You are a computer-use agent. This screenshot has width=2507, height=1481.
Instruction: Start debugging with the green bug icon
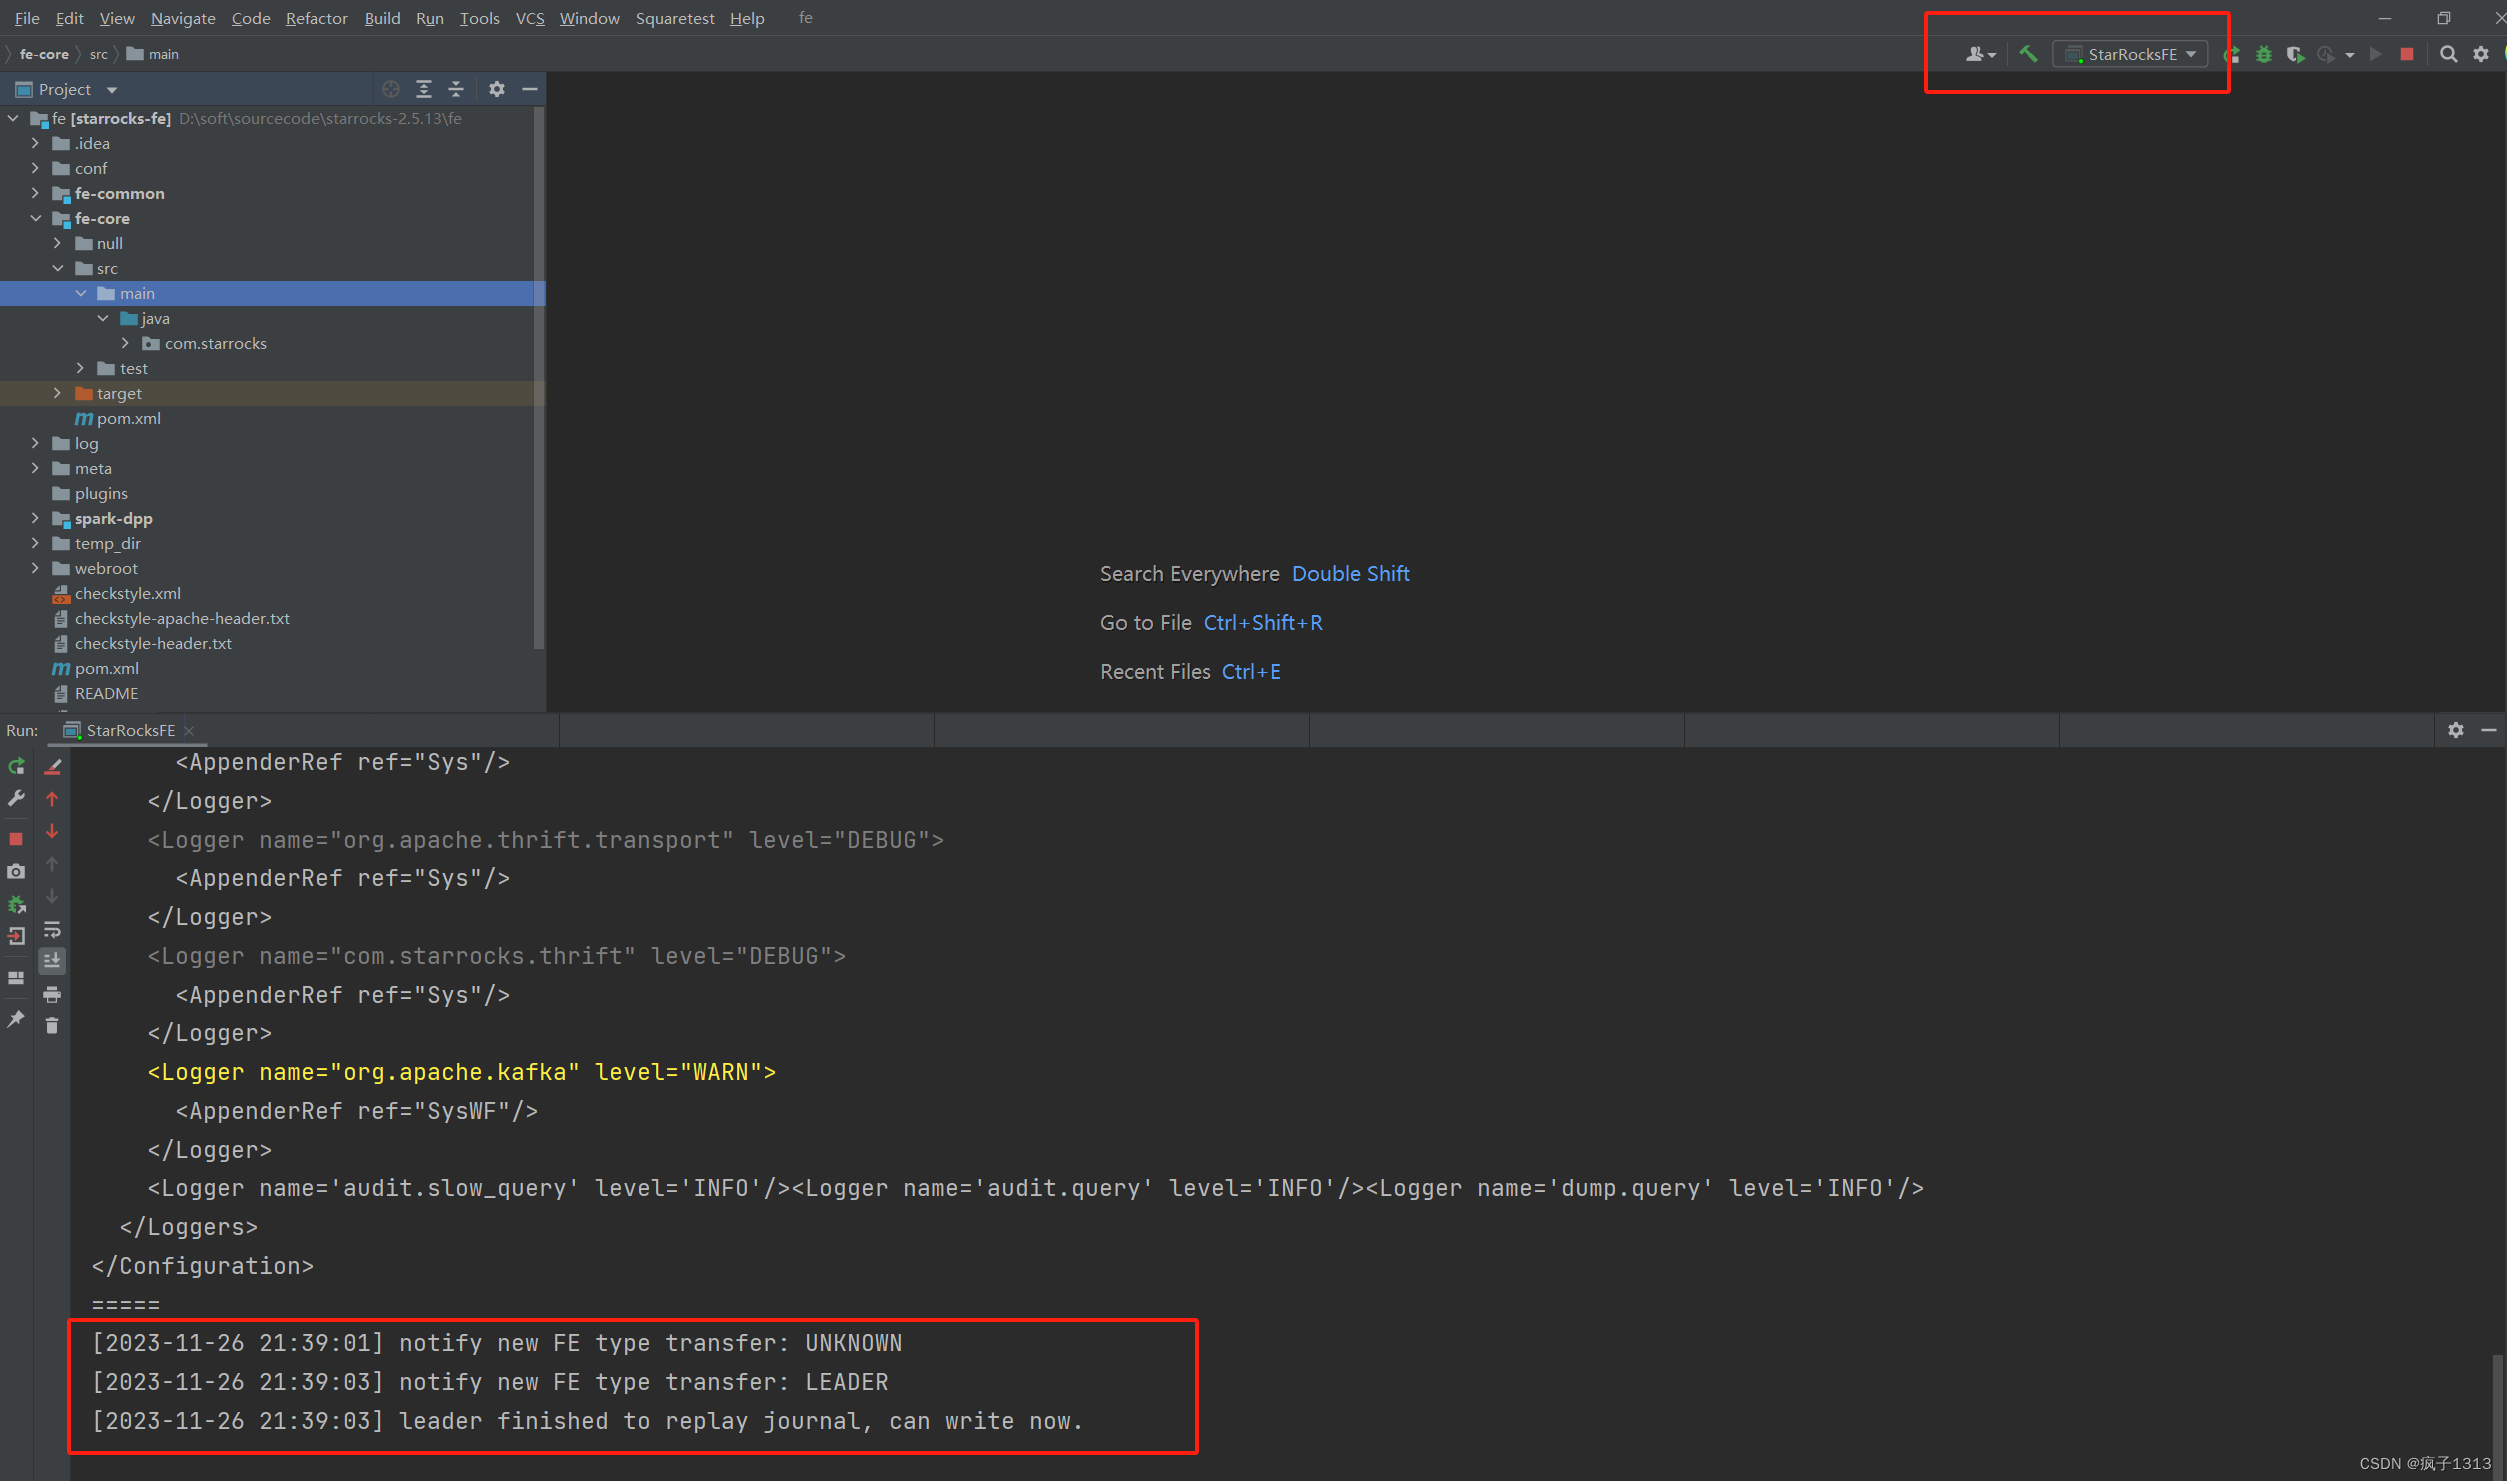[x=2264, y=54]
